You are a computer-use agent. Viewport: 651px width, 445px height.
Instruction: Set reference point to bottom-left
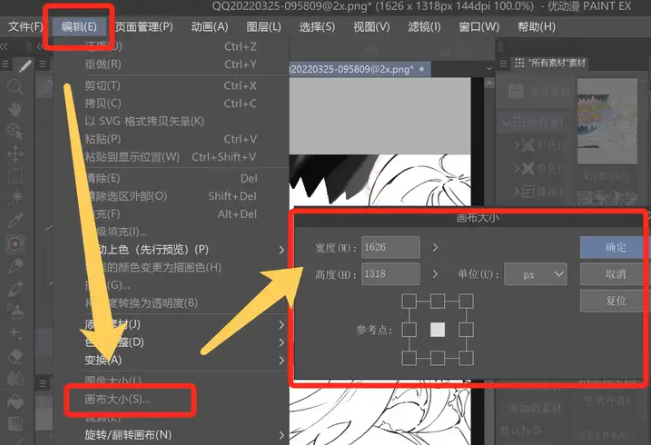(x=409, y=358)
